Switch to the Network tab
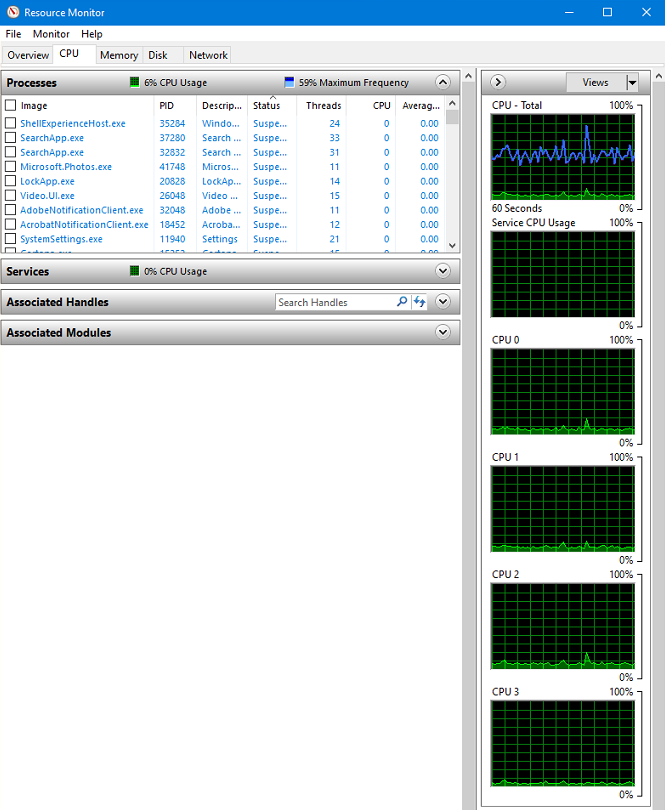Viewport: 665px width, 810px height. 208,55
